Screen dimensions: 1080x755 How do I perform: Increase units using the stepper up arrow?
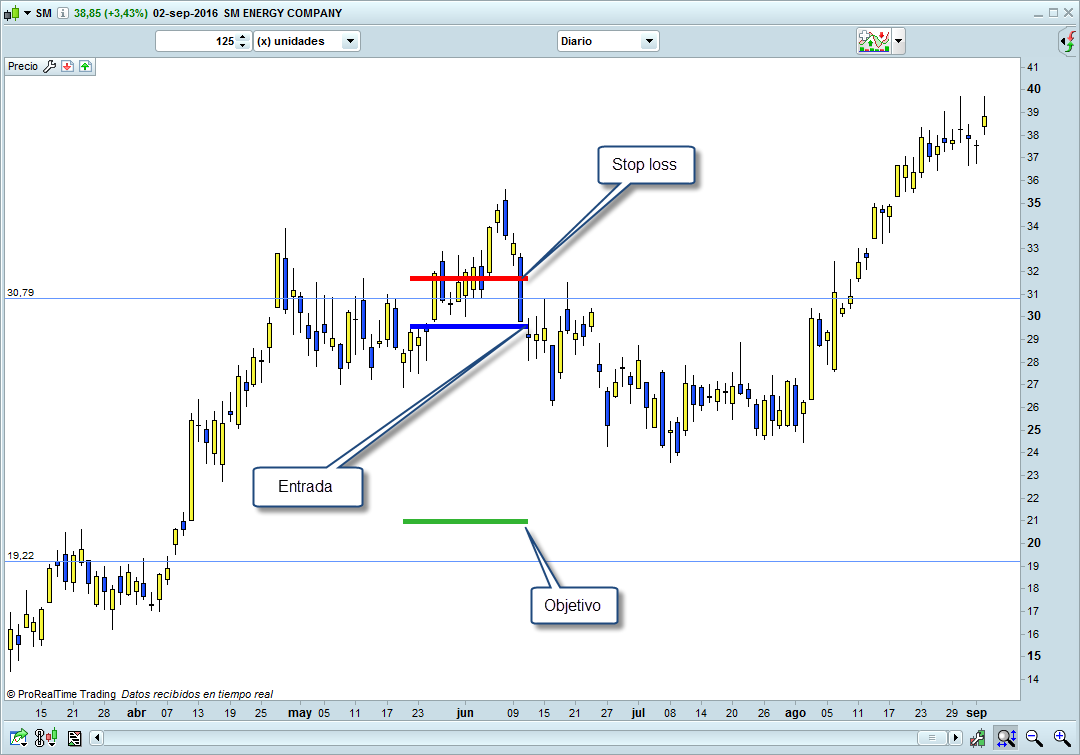(x=241, y=37)
